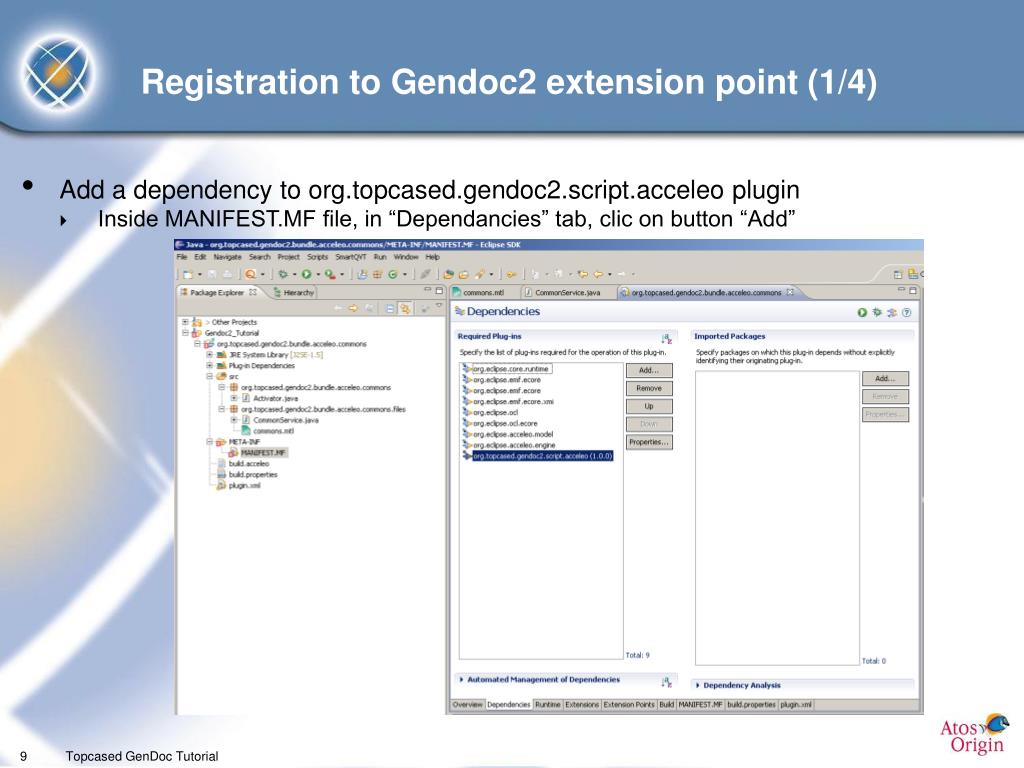Expand JRE System Library node
The image size is (1024, 768).
(210, 355)
